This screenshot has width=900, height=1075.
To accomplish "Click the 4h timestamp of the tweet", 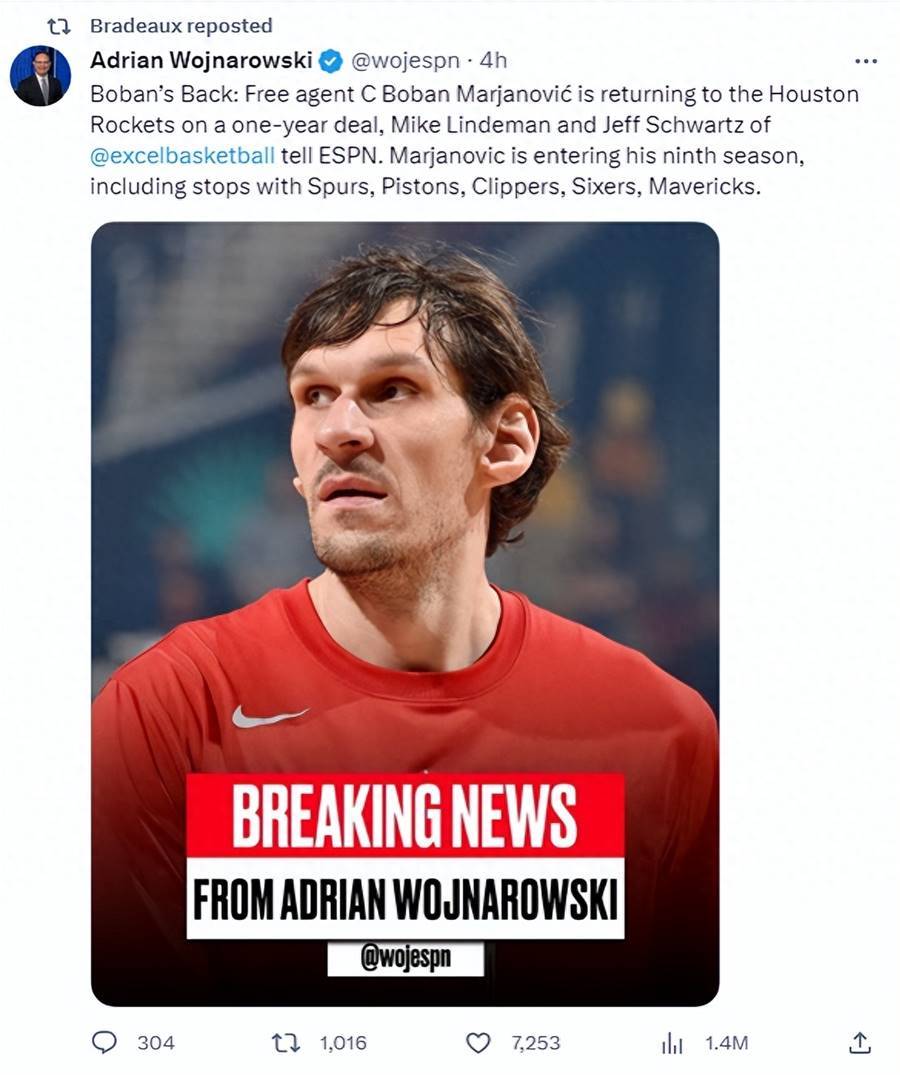I will click(x=493, y=61).
